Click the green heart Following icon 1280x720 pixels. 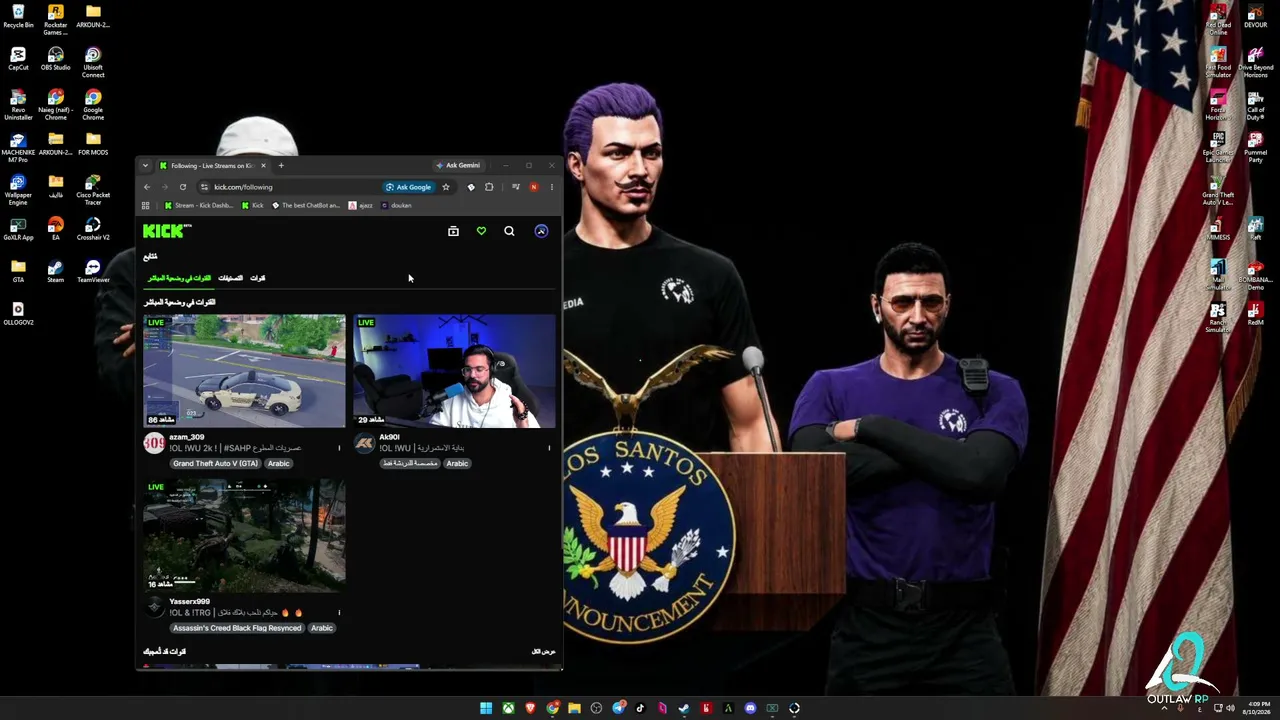pos(481,231)
